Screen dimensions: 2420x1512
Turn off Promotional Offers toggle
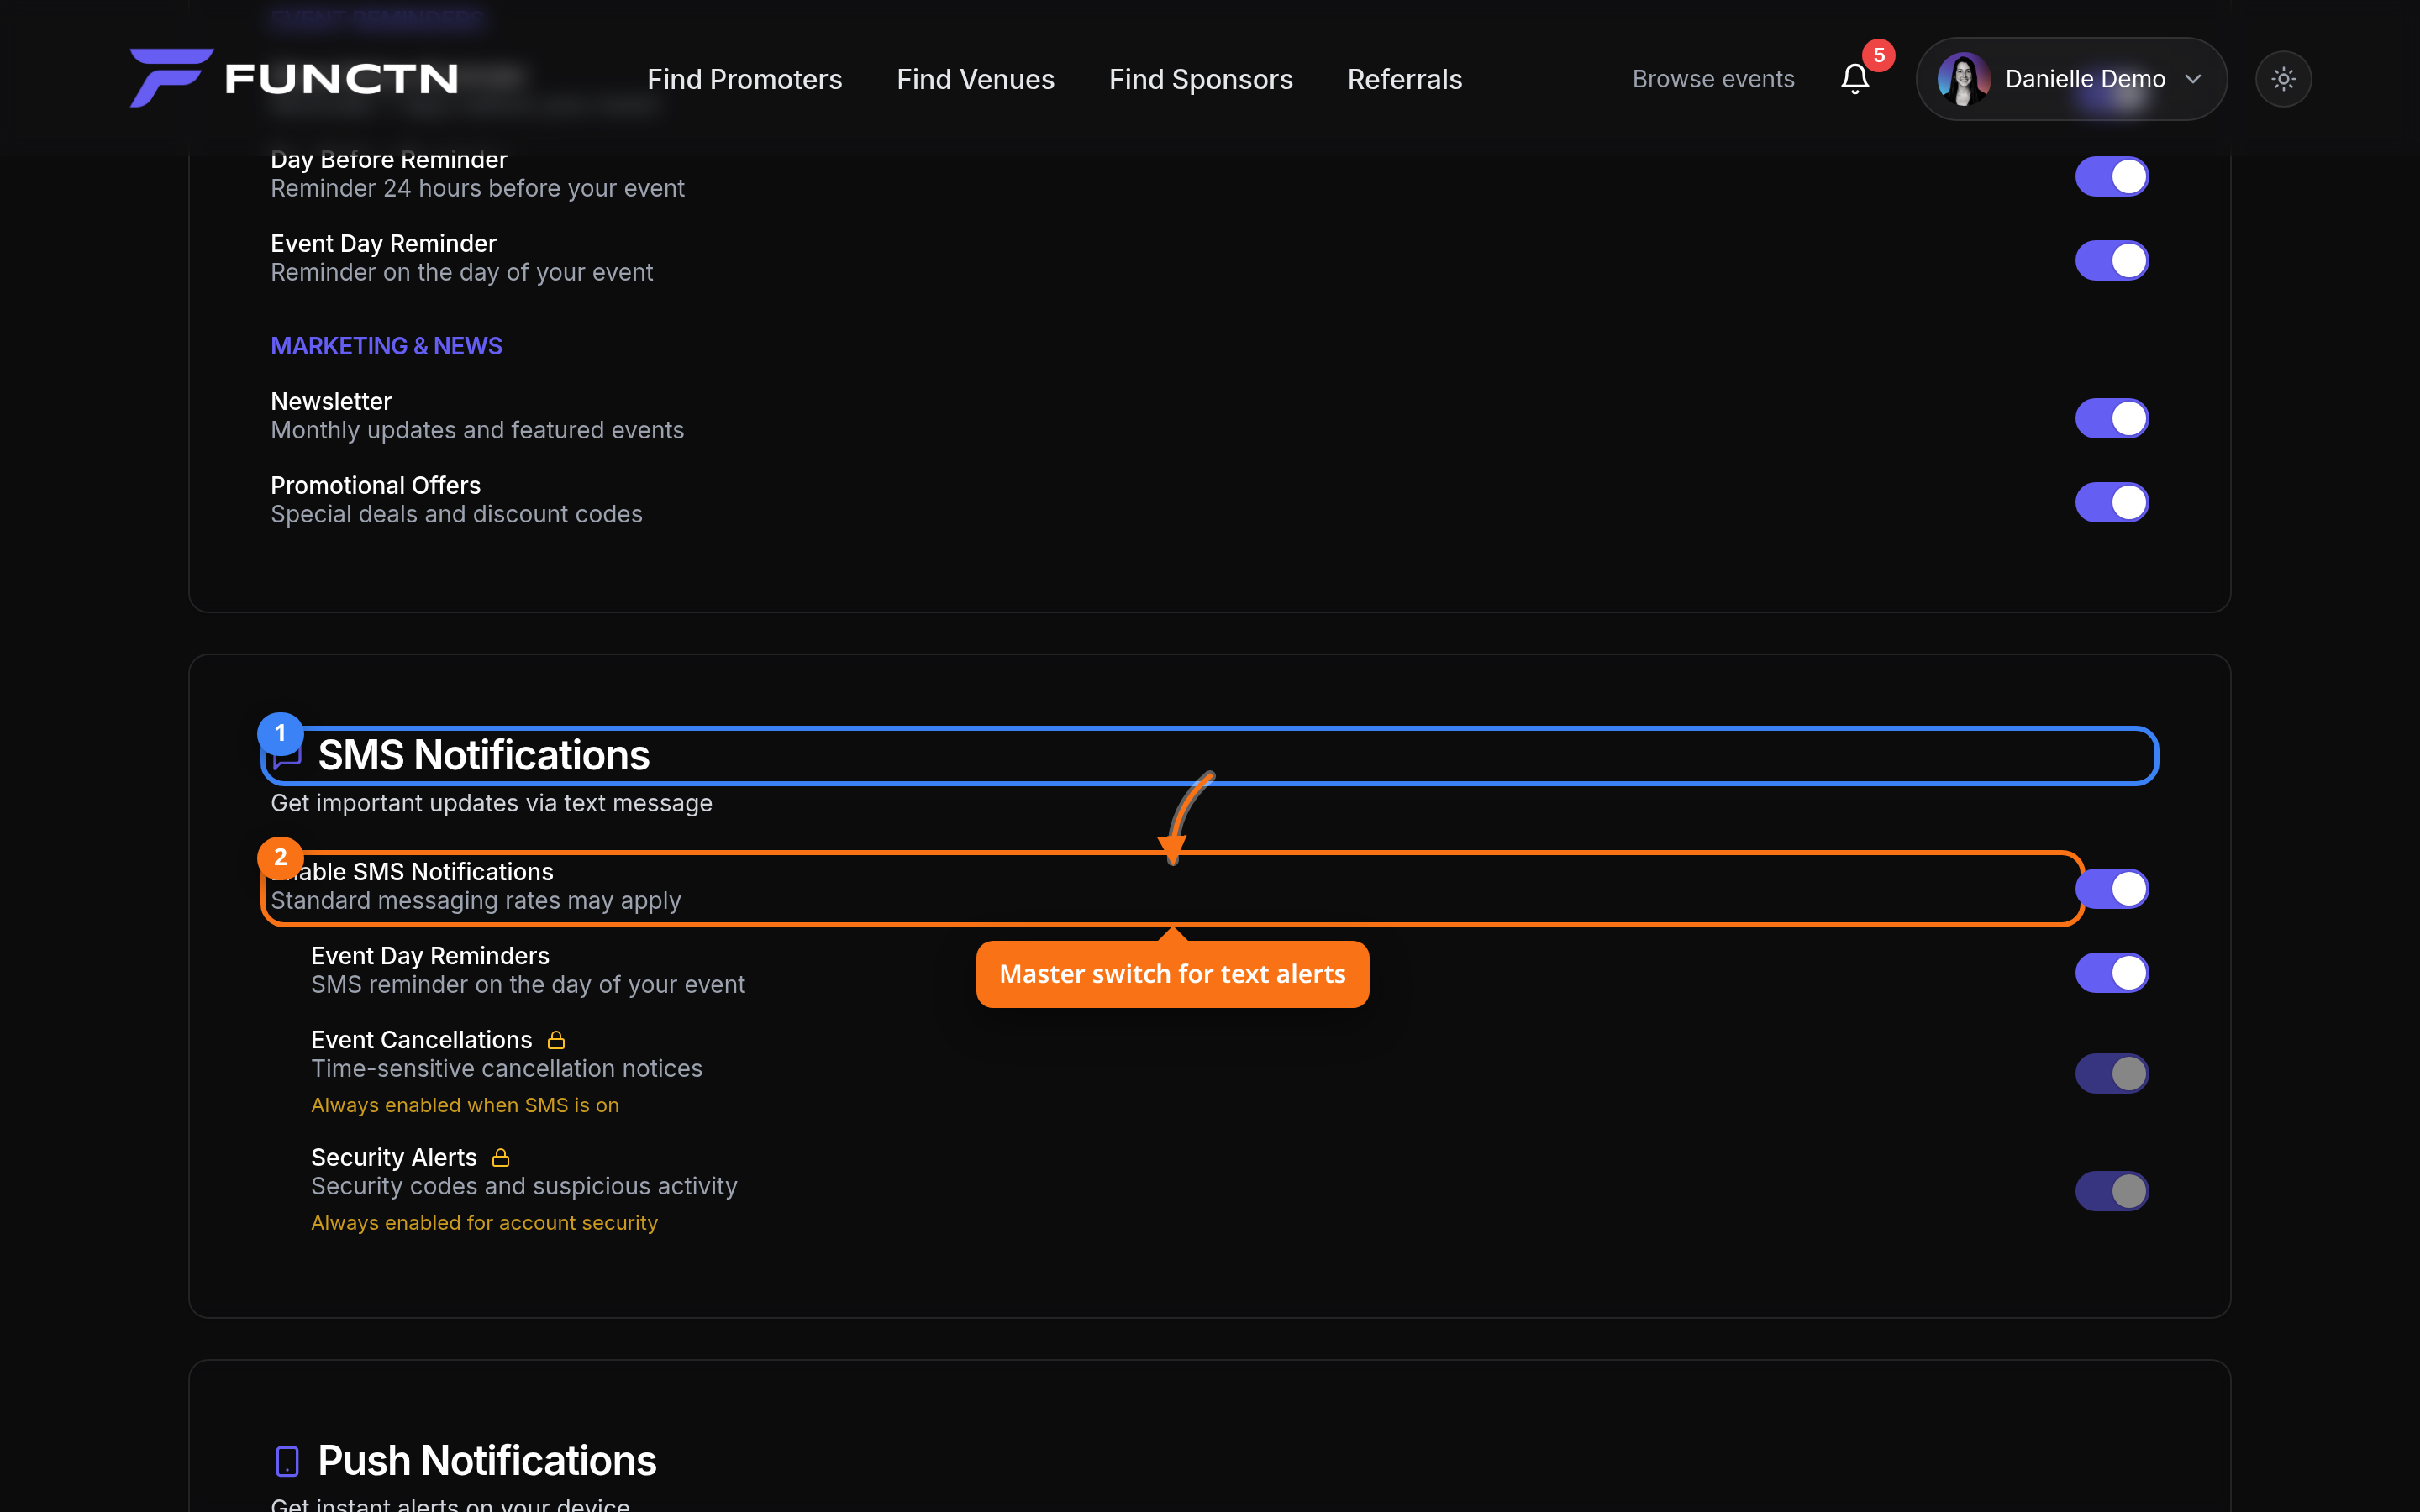click(2111, 502)
